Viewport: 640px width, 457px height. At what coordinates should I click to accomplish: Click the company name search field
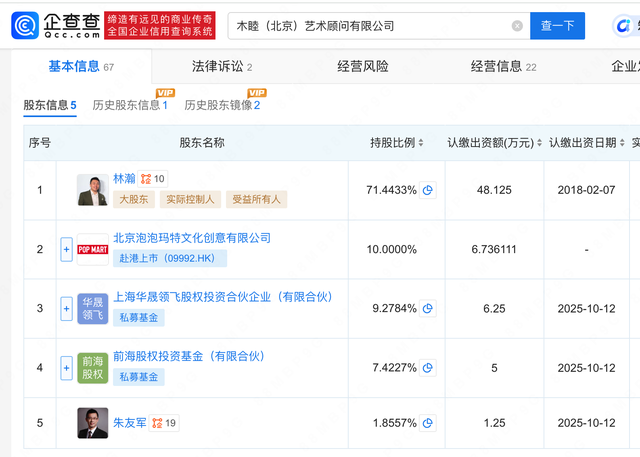pos(370,26)
